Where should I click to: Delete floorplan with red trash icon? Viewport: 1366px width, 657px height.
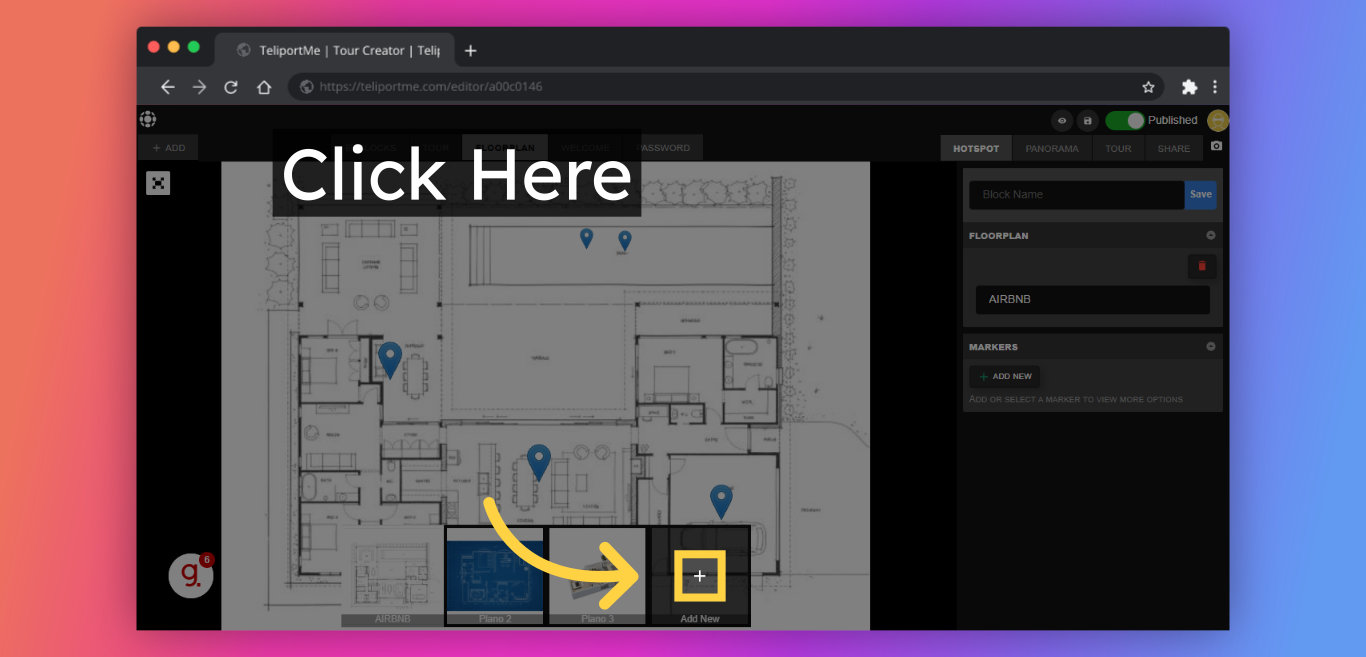[x=1202, y=266]
